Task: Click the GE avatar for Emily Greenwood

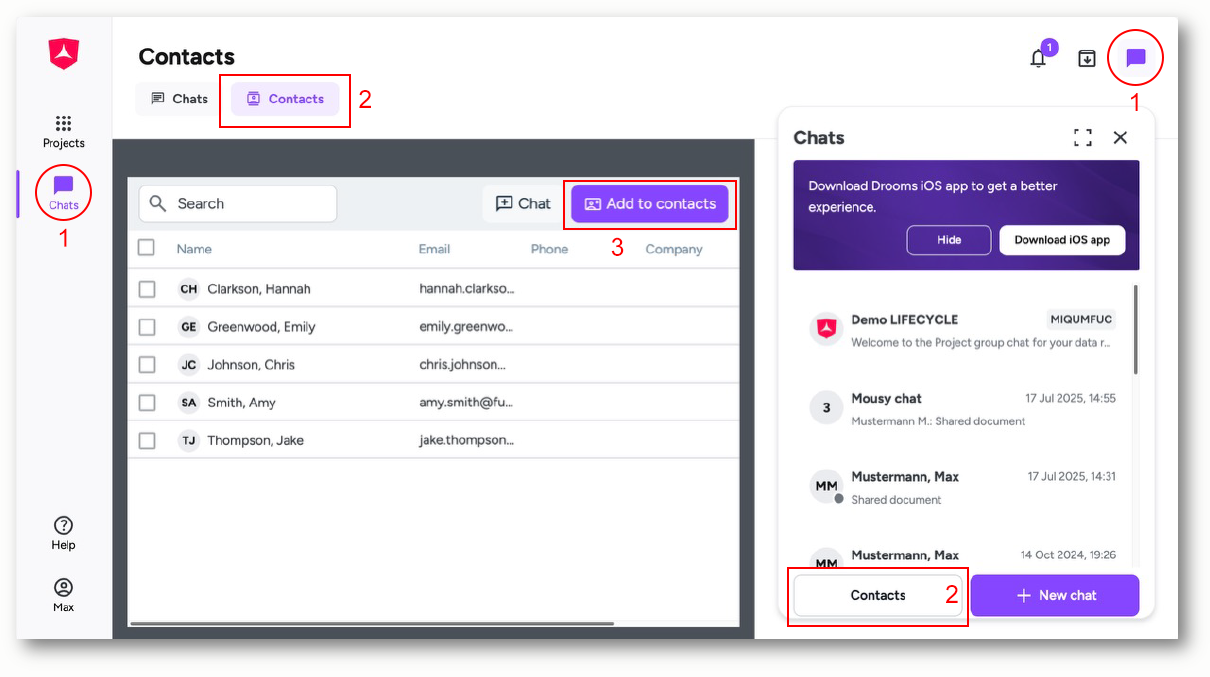Action: click(x=188, y=327)
